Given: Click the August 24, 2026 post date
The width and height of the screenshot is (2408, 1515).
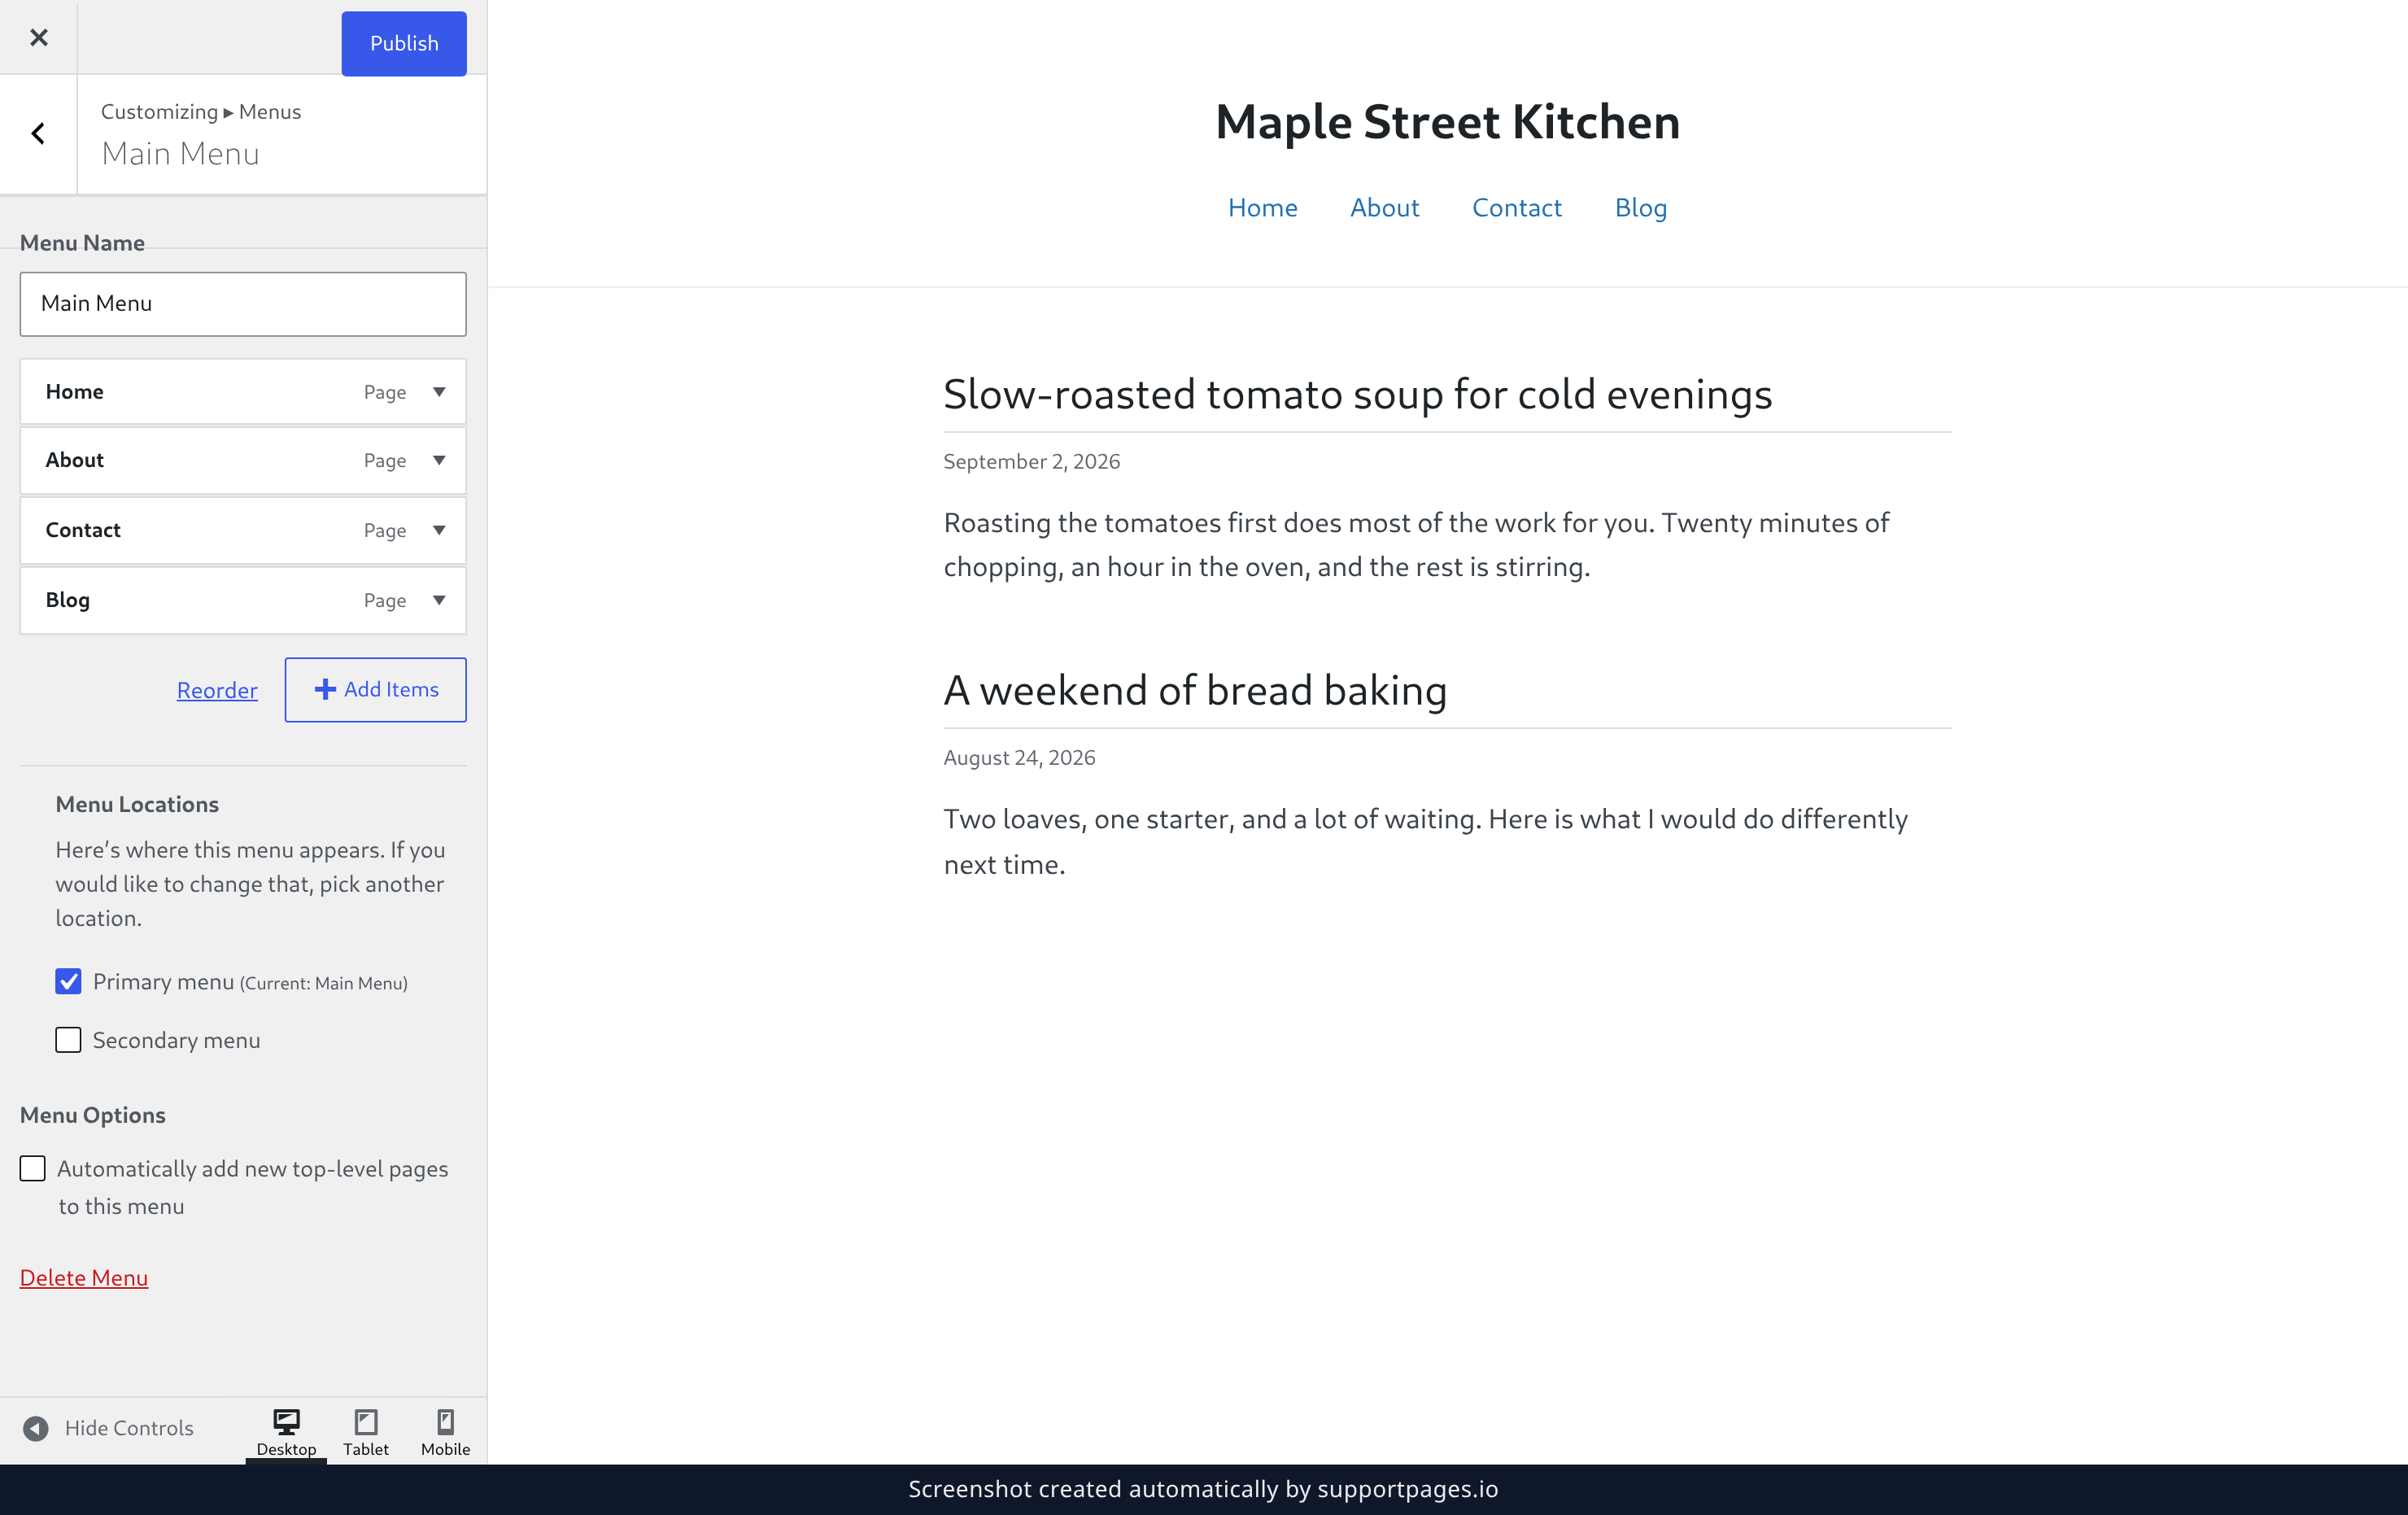Looking at the screenshot, I should (x=1019, y=757).
